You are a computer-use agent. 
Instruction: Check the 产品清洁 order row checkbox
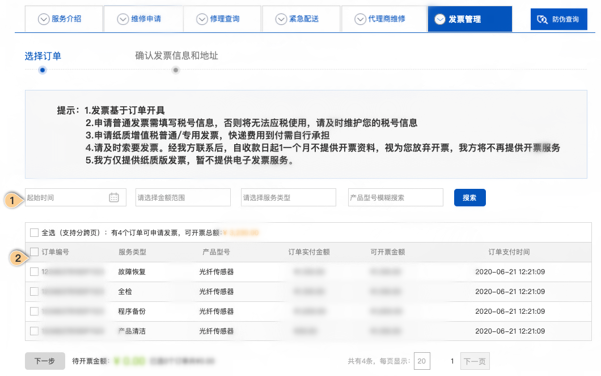(x=34, y=331)
